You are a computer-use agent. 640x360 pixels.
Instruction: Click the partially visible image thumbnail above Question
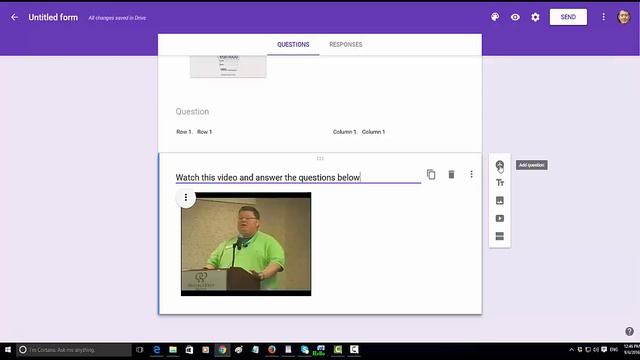(x=228, y=66)
